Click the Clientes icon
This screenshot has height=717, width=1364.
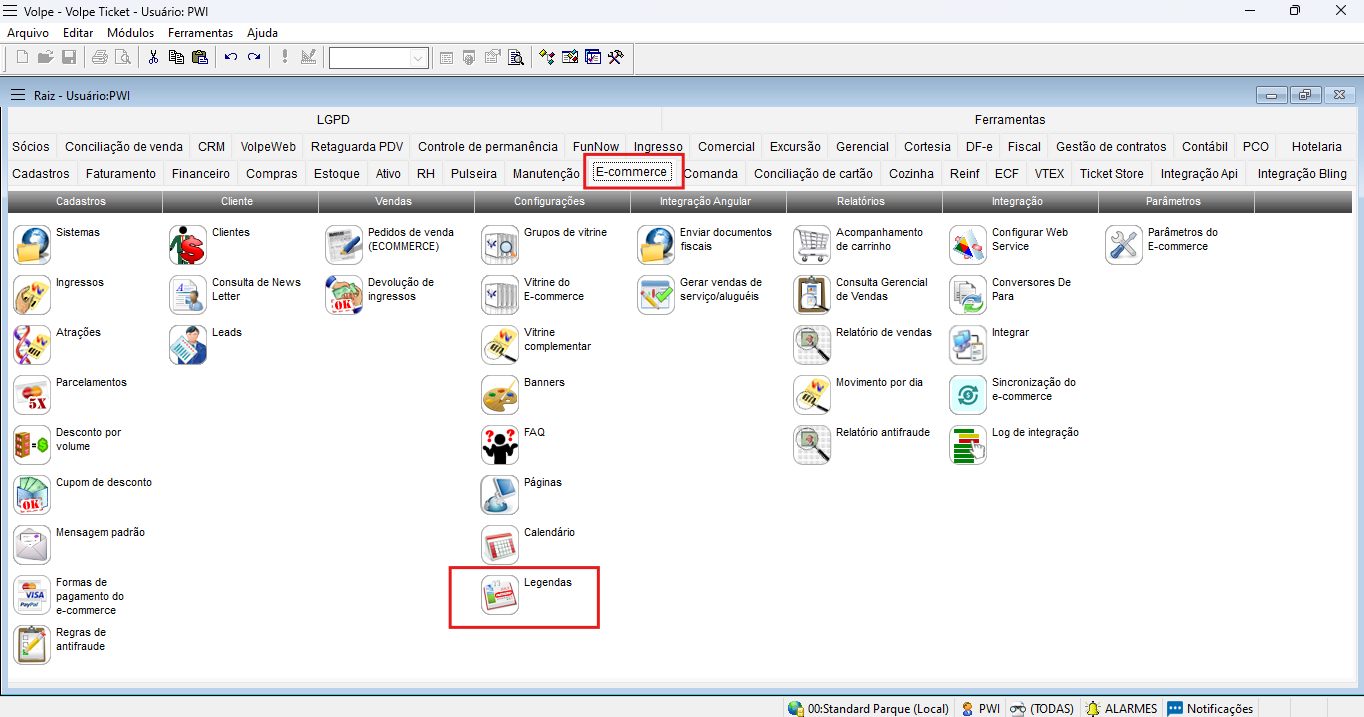(188, 245)
